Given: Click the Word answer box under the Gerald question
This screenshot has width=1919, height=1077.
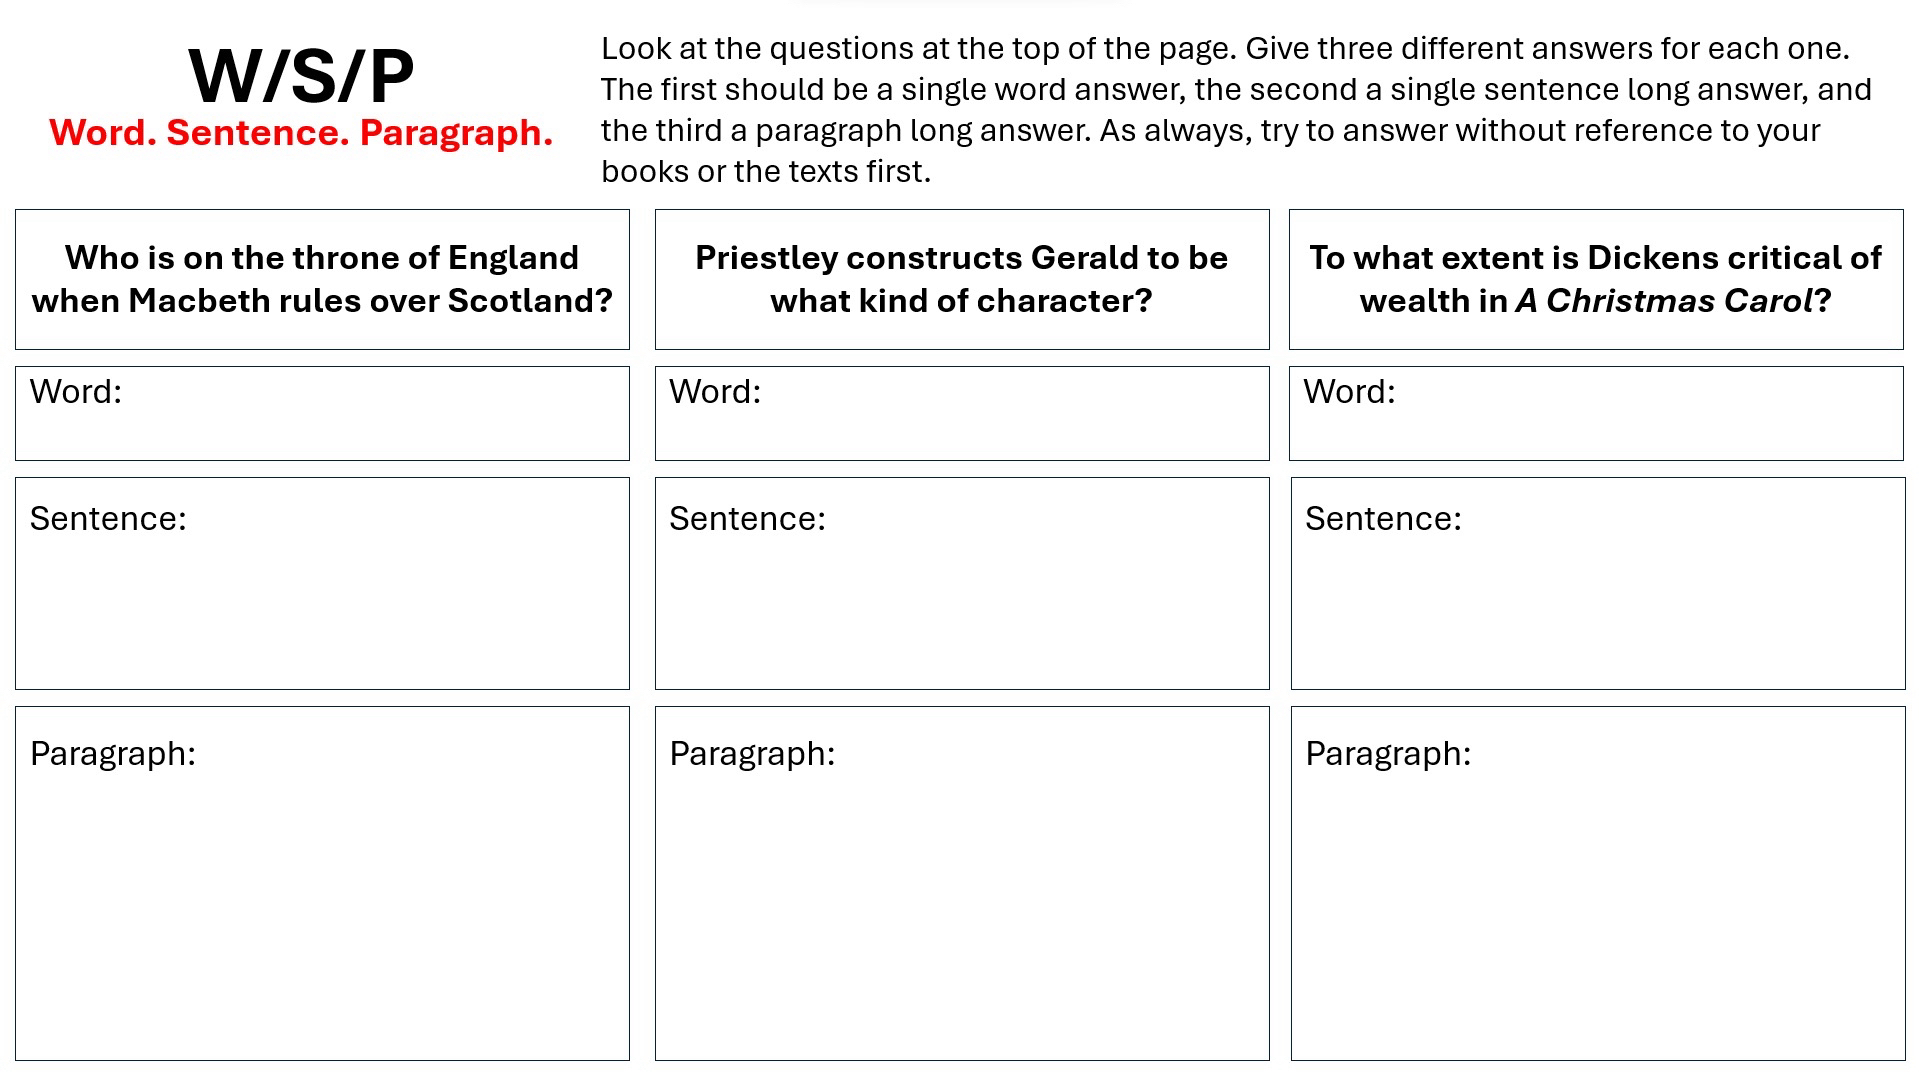Looking at the screenshot, I should click(962, 425).
